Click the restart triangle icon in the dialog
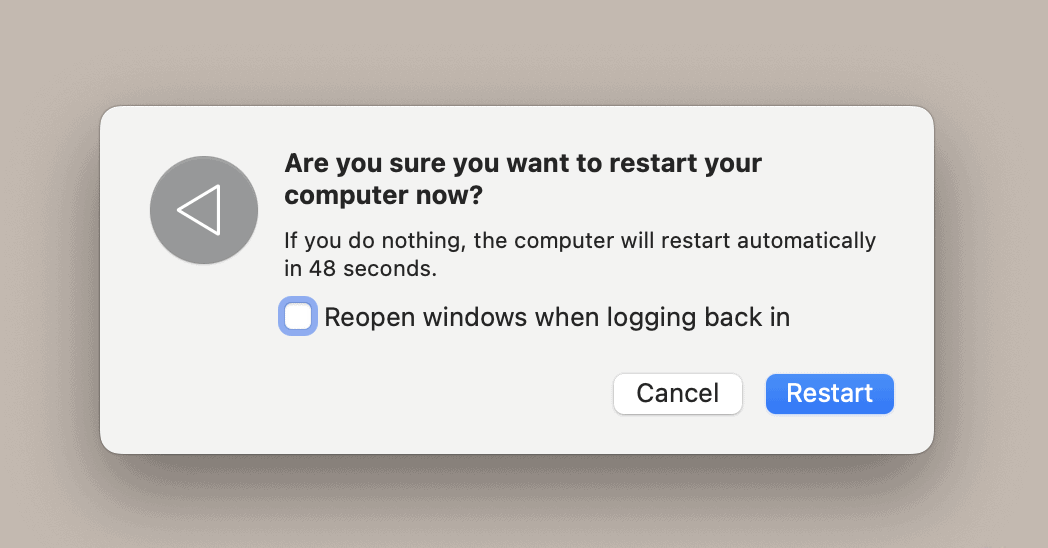 200,210
